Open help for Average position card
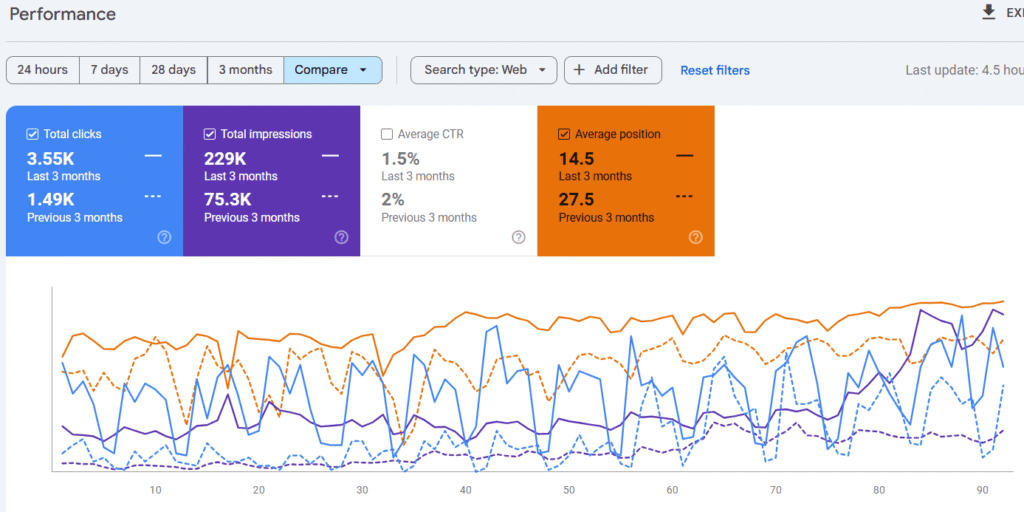The image size is (1024, 512). coord(696,237)
